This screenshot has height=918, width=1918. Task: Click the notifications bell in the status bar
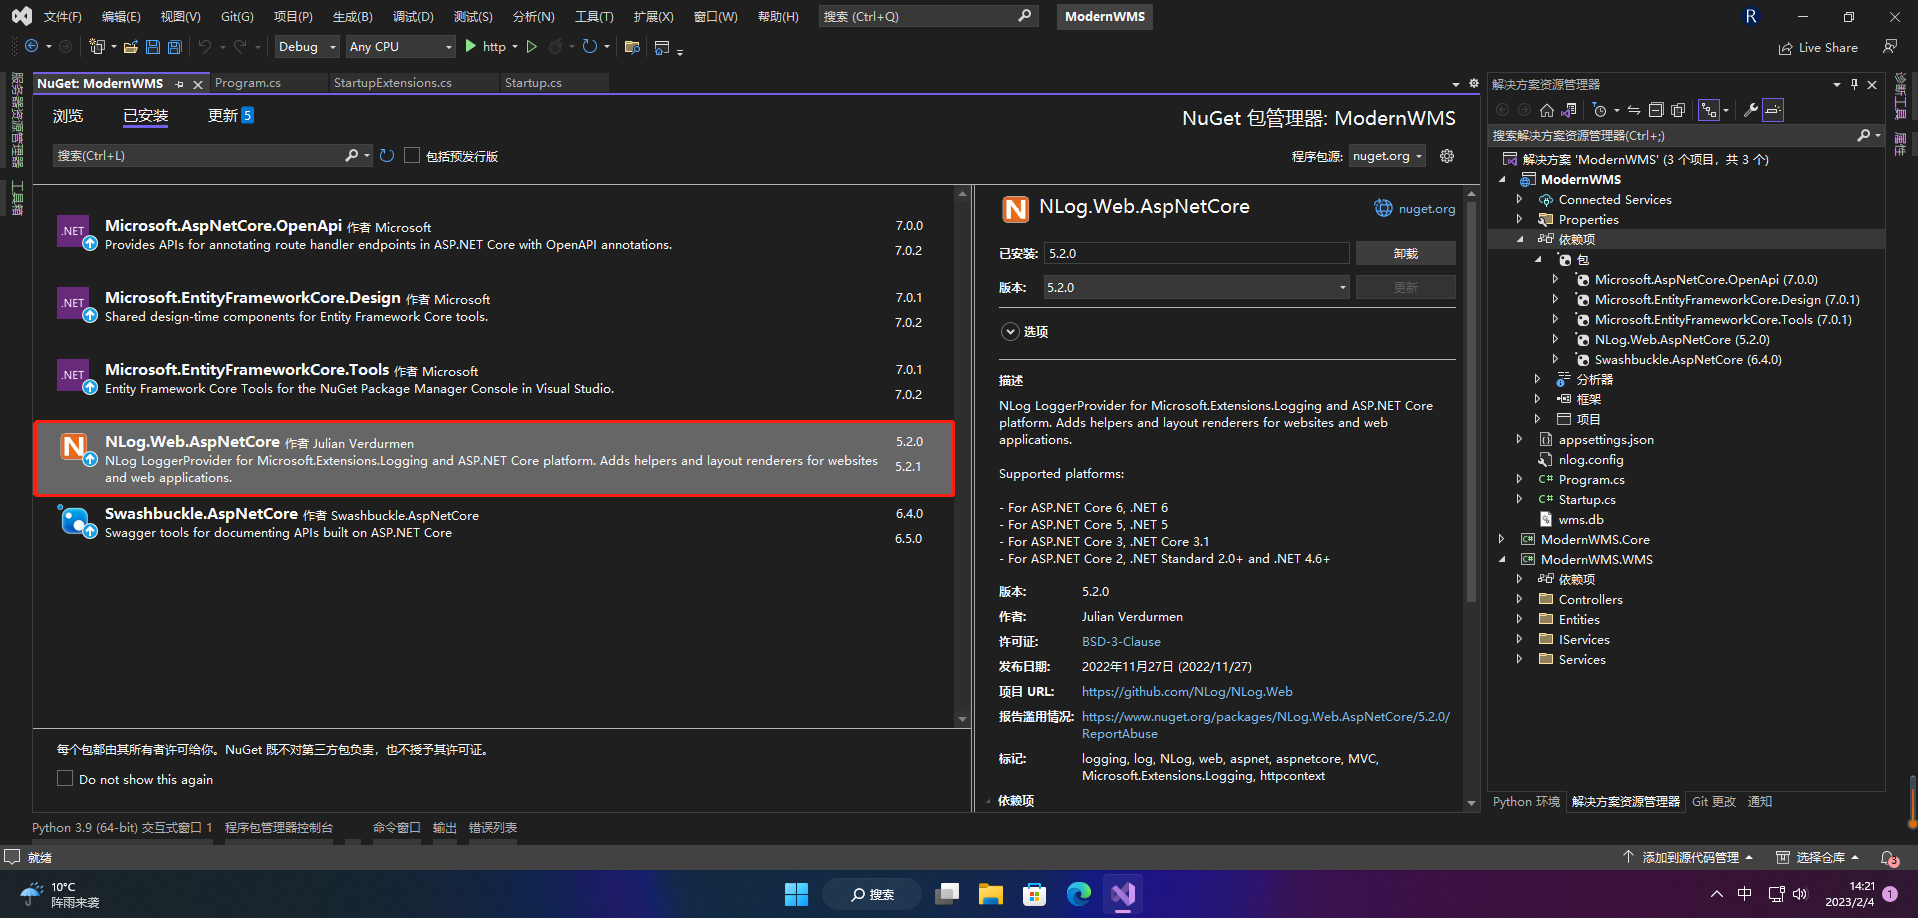click(x=1888, y=858)
